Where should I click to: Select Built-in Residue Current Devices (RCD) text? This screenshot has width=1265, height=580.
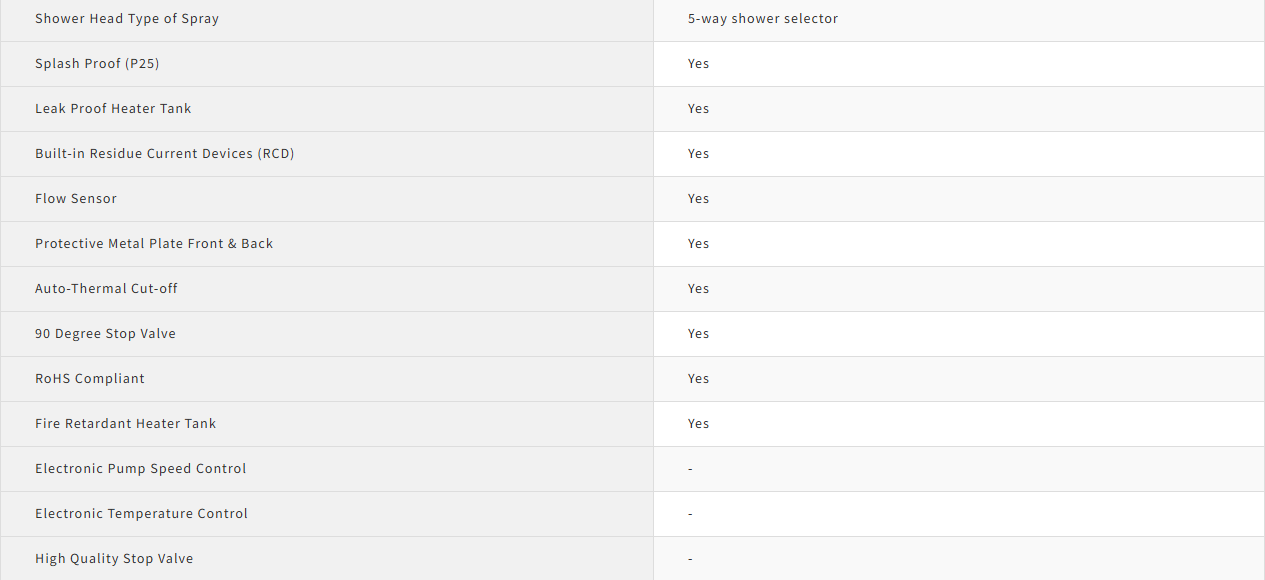(165, 154)
